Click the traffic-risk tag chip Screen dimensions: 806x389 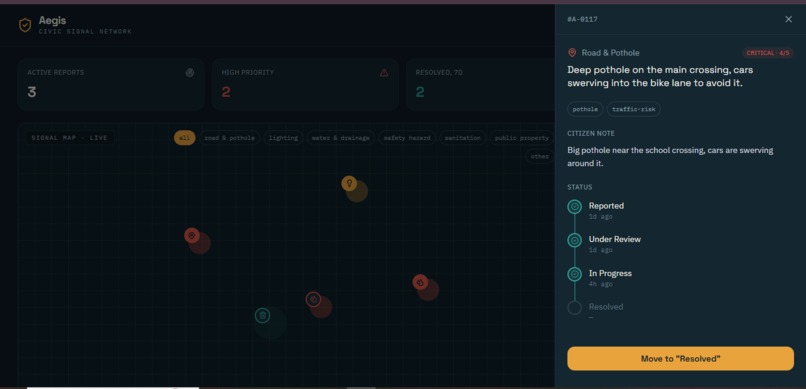coord(633,109)
